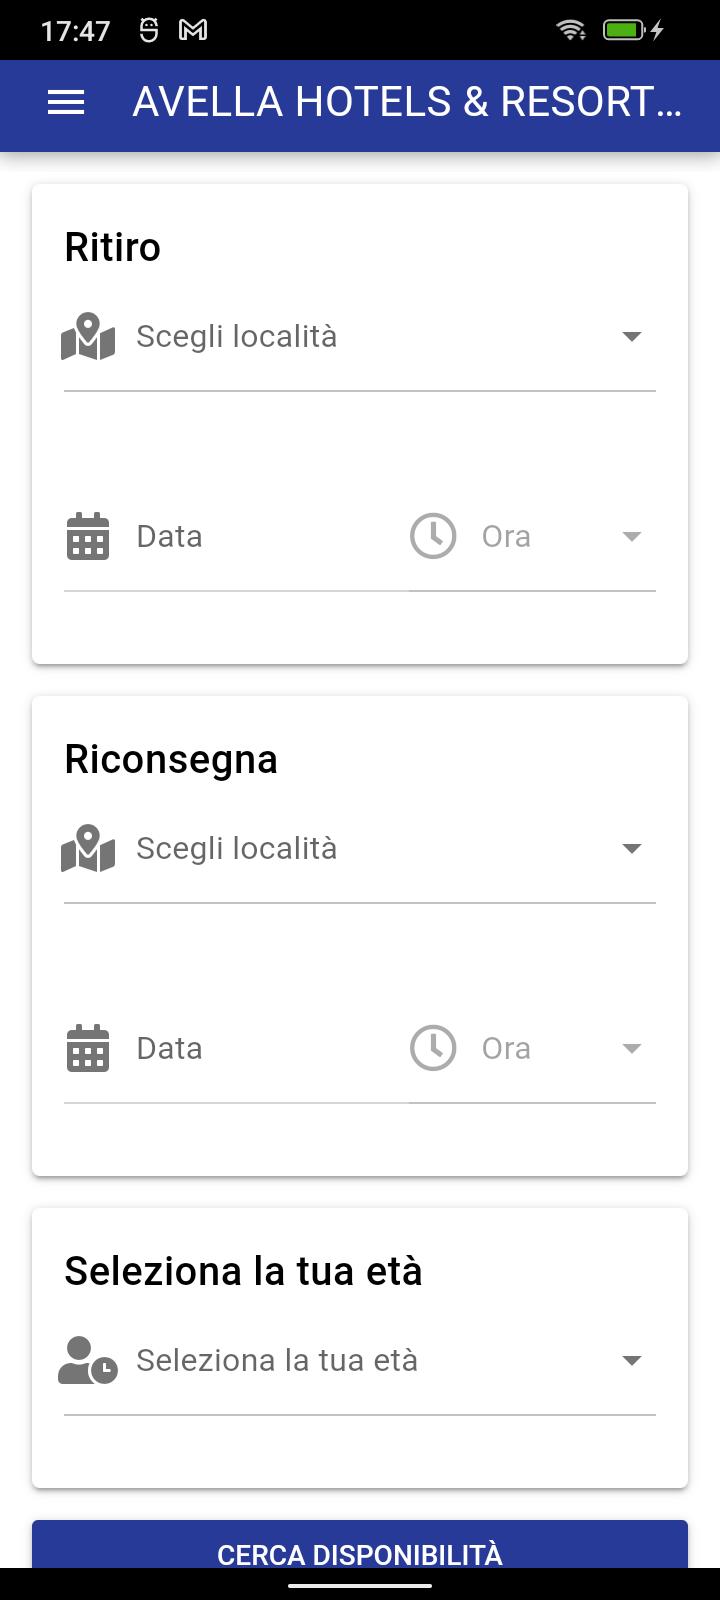The image size is (720, 1600).
Task: Tap the Avella Hotels & Resort title
Action: tap(407, 102)
